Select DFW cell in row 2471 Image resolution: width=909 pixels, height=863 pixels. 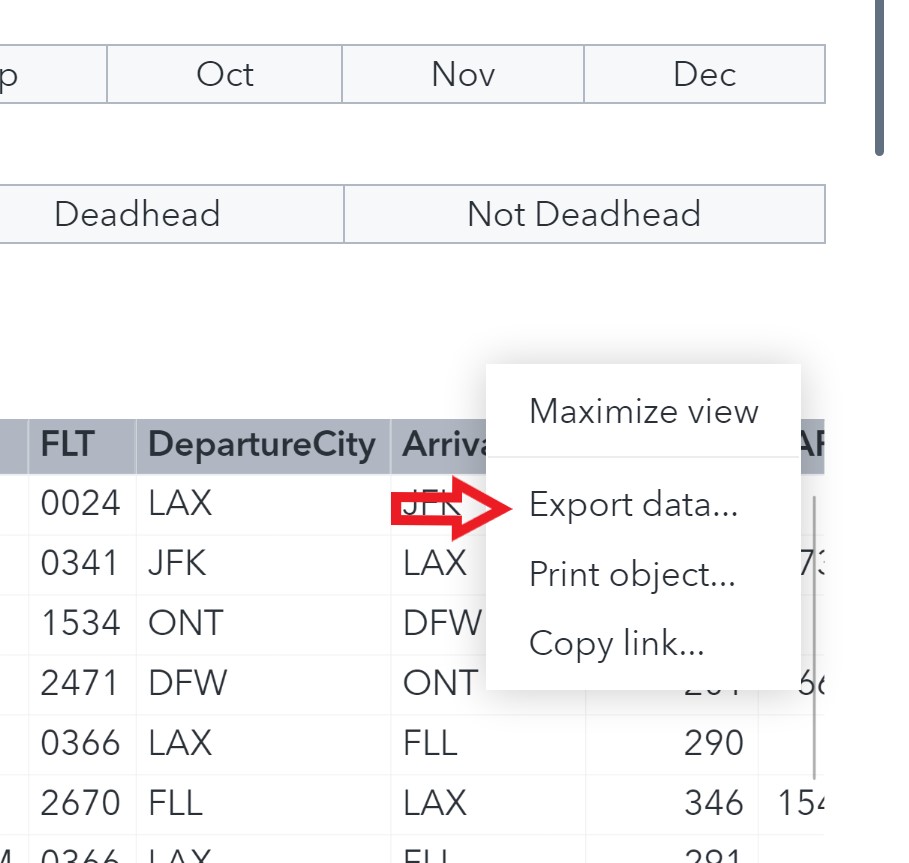(x=188, y=683)
